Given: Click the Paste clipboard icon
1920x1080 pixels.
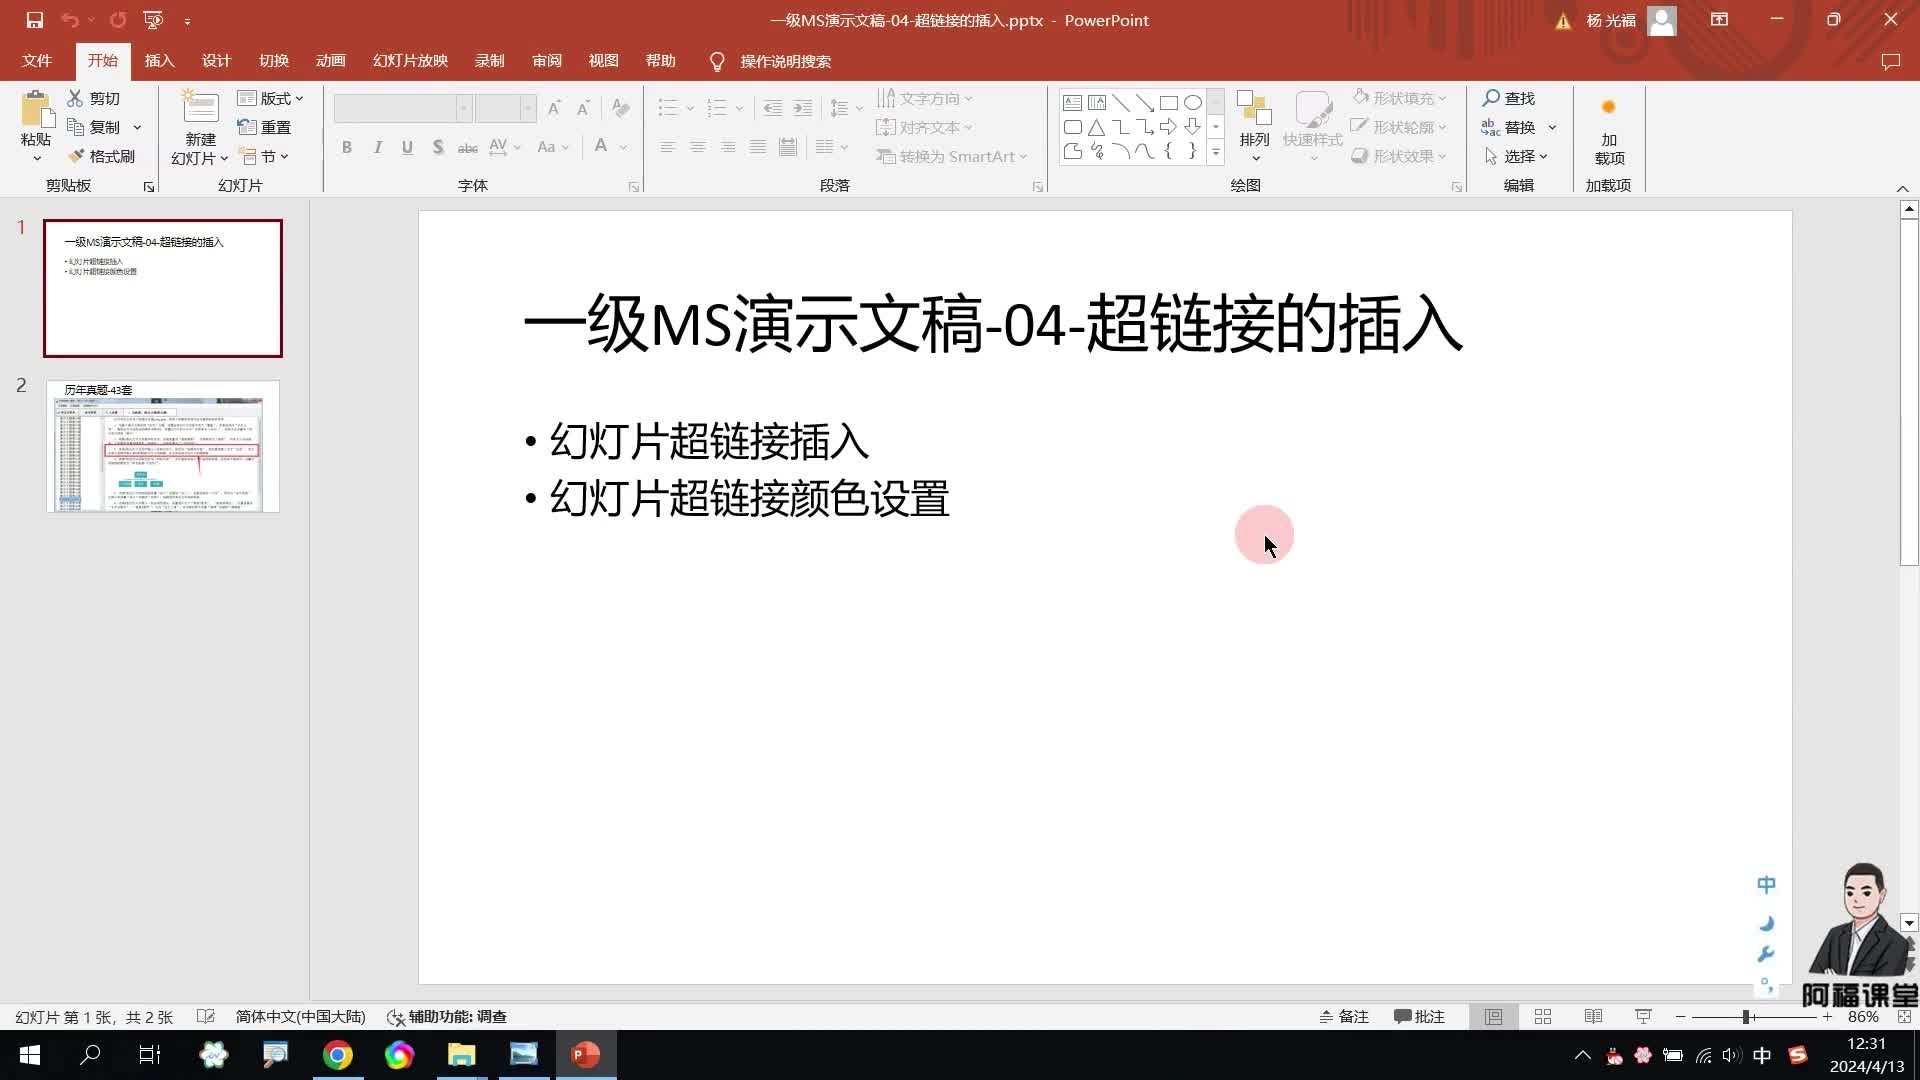Looking at the screenshot, I should 36,110.
